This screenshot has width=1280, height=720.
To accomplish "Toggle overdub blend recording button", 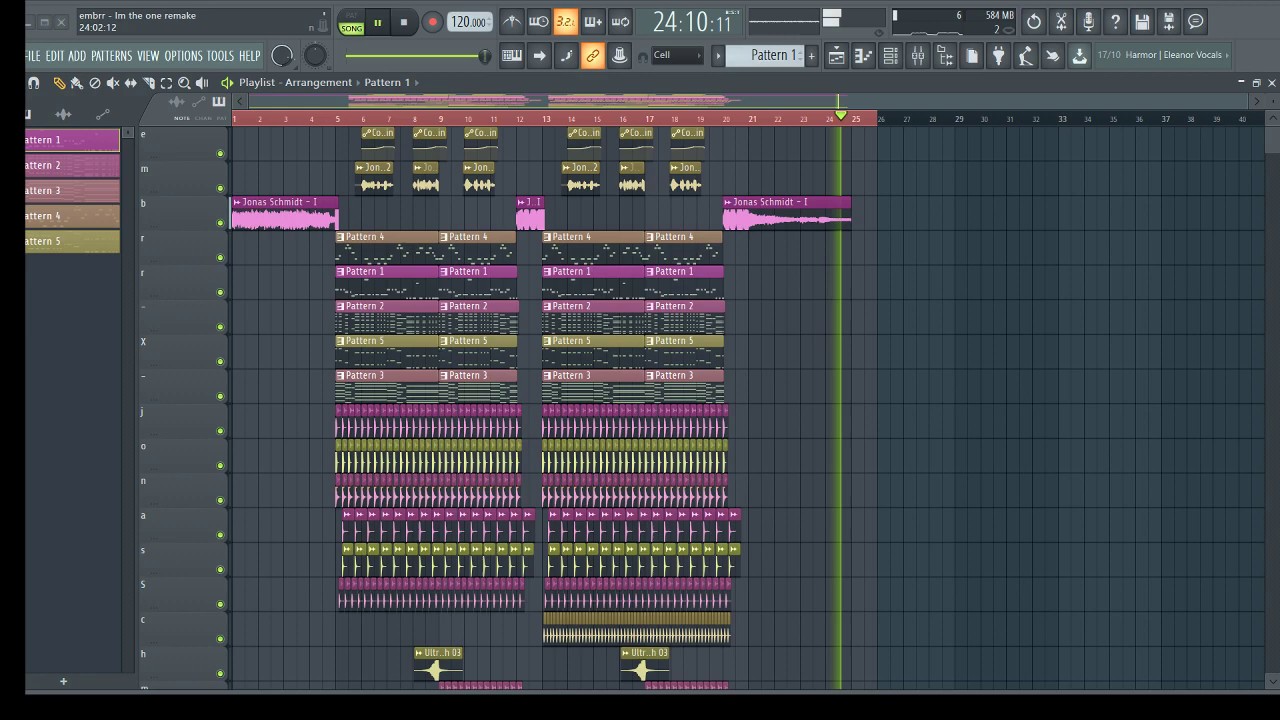I will click(x=592, y=21).
